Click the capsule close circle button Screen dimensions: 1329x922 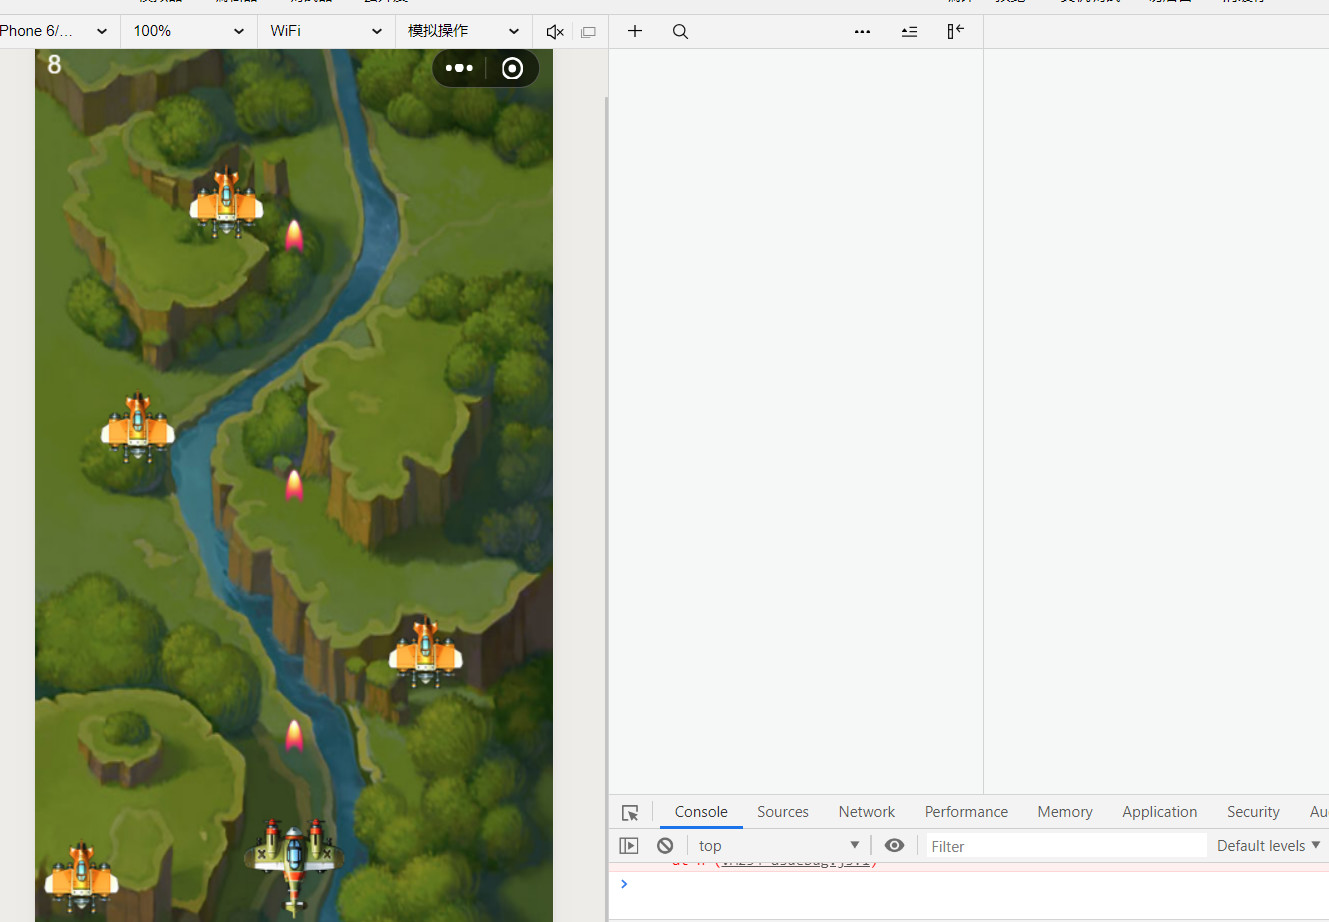512,68
